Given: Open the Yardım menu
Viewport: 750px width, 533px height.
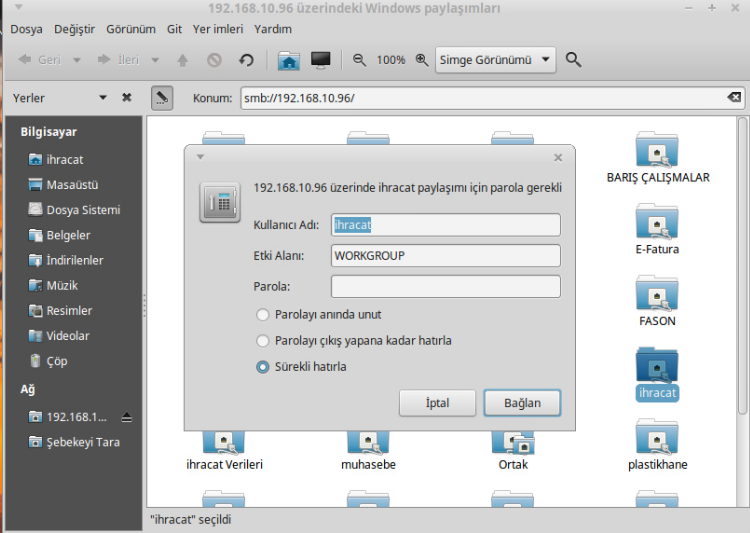Looking at the screenshot, I should pos(273,29).
